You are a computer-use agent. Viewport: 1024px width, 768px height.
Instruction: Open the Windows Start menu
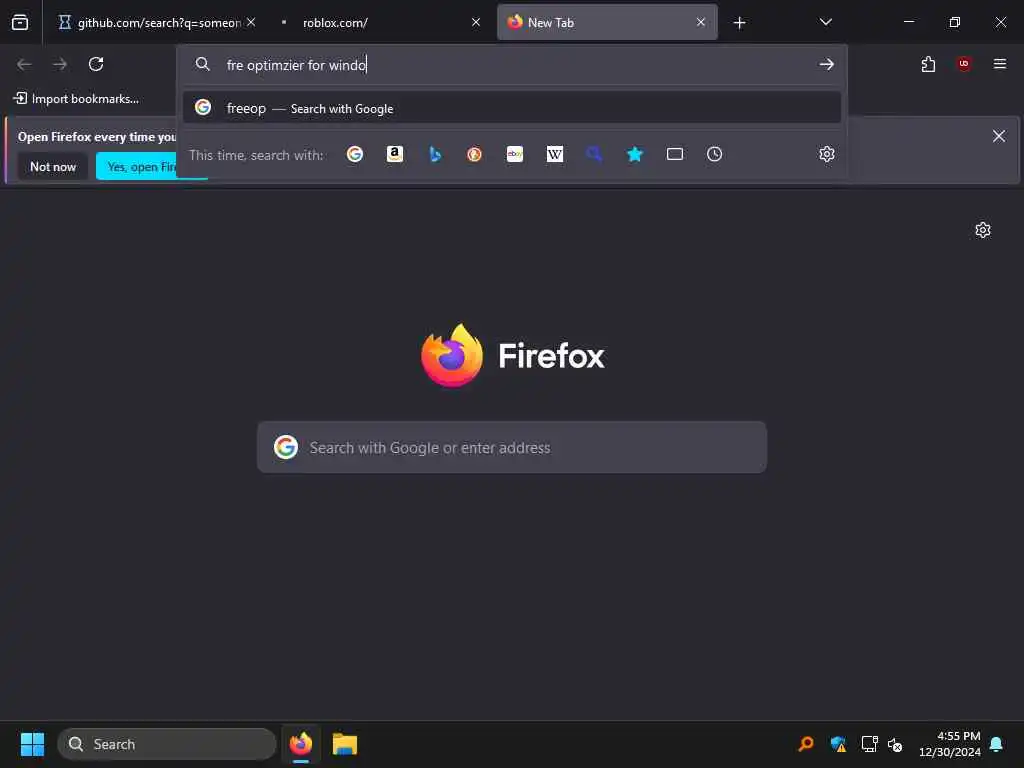coord(32,744)
